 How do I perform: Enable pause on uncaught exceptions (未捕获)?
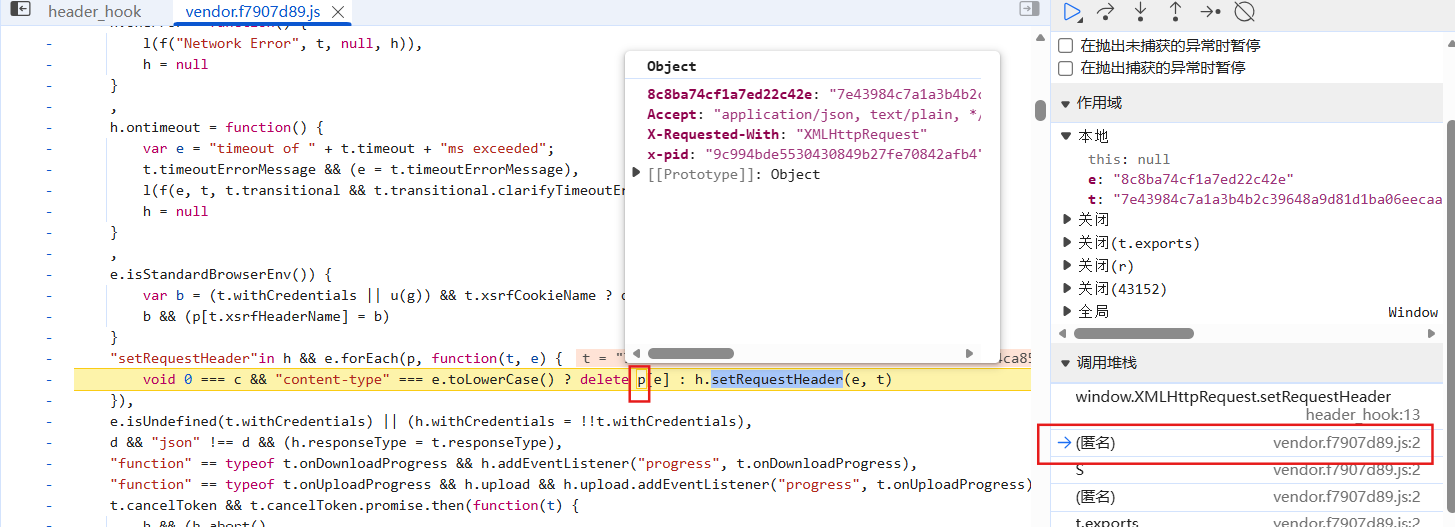[1066, 46]
